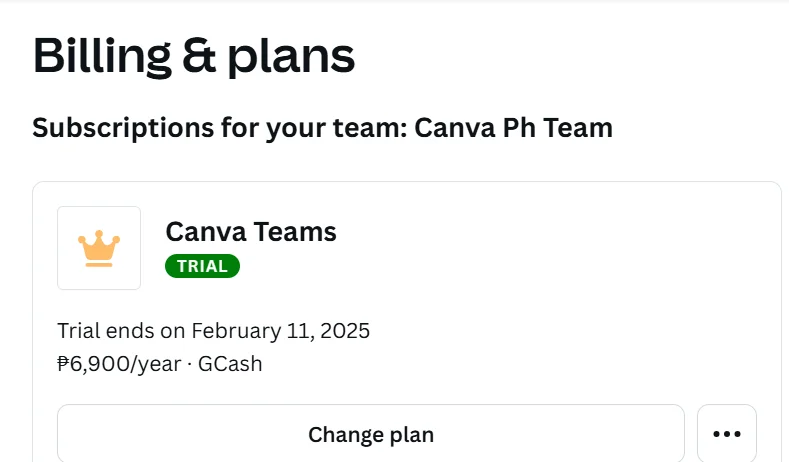Image resolution: width=789 pixels, height=462 pixels.
Task: Click the green TRIAL badge
Action: [x=202, y=266]
